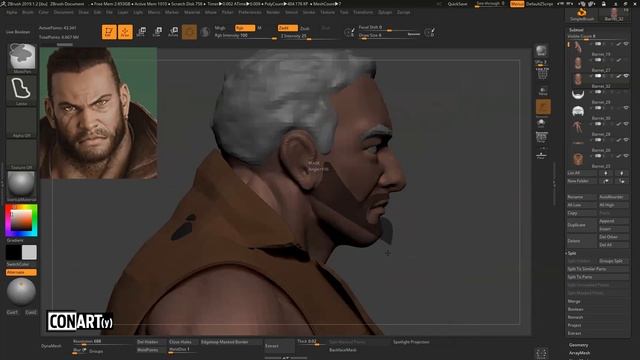Viewport: 640px width, 360px height.
Task: Toggle the Floor grid icon
Action: tap(542, 155)
